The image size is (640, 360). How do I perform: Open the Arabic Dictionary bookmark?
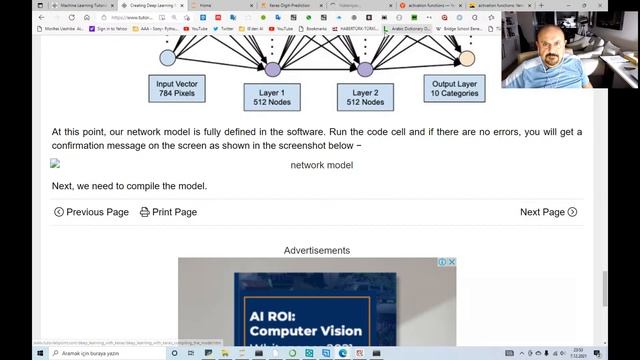point(407,29)
